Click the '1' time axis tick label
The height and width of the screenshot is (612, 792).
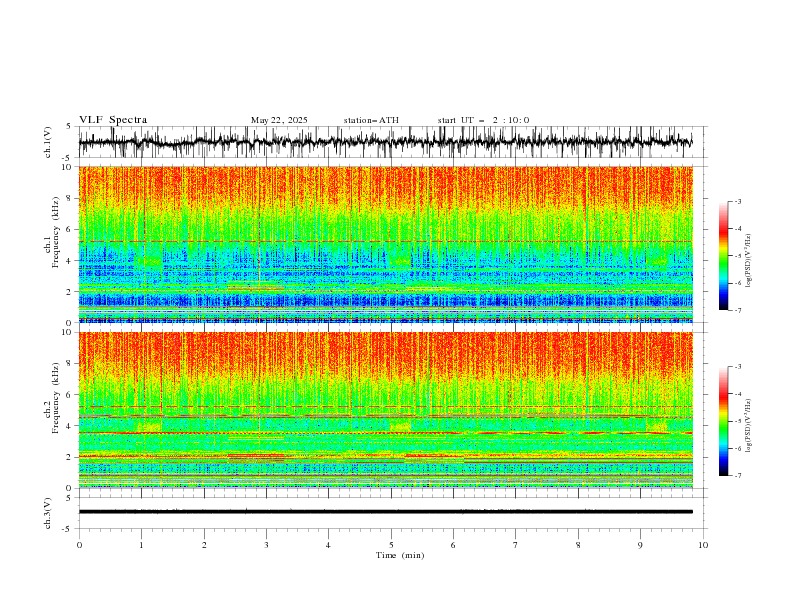point(141,545)
